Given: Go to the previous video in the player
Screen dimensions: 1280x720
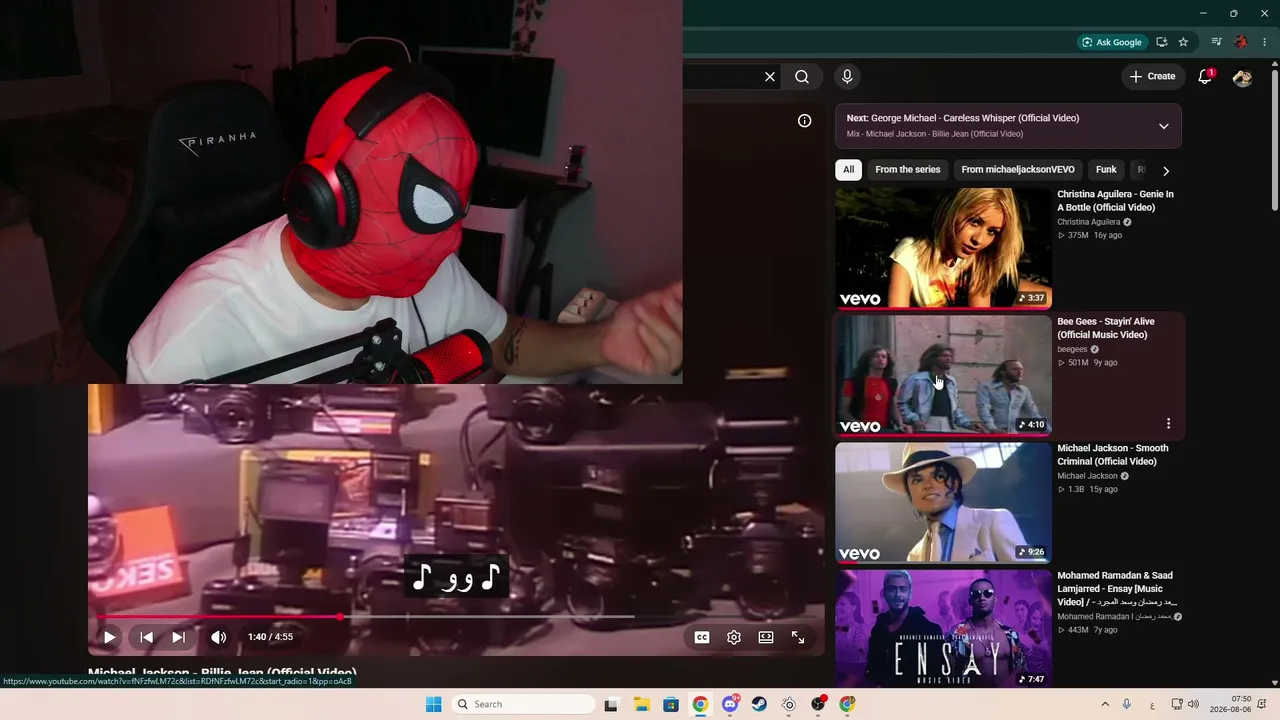Looking at the screenshot, I should (x=146, y=637).
